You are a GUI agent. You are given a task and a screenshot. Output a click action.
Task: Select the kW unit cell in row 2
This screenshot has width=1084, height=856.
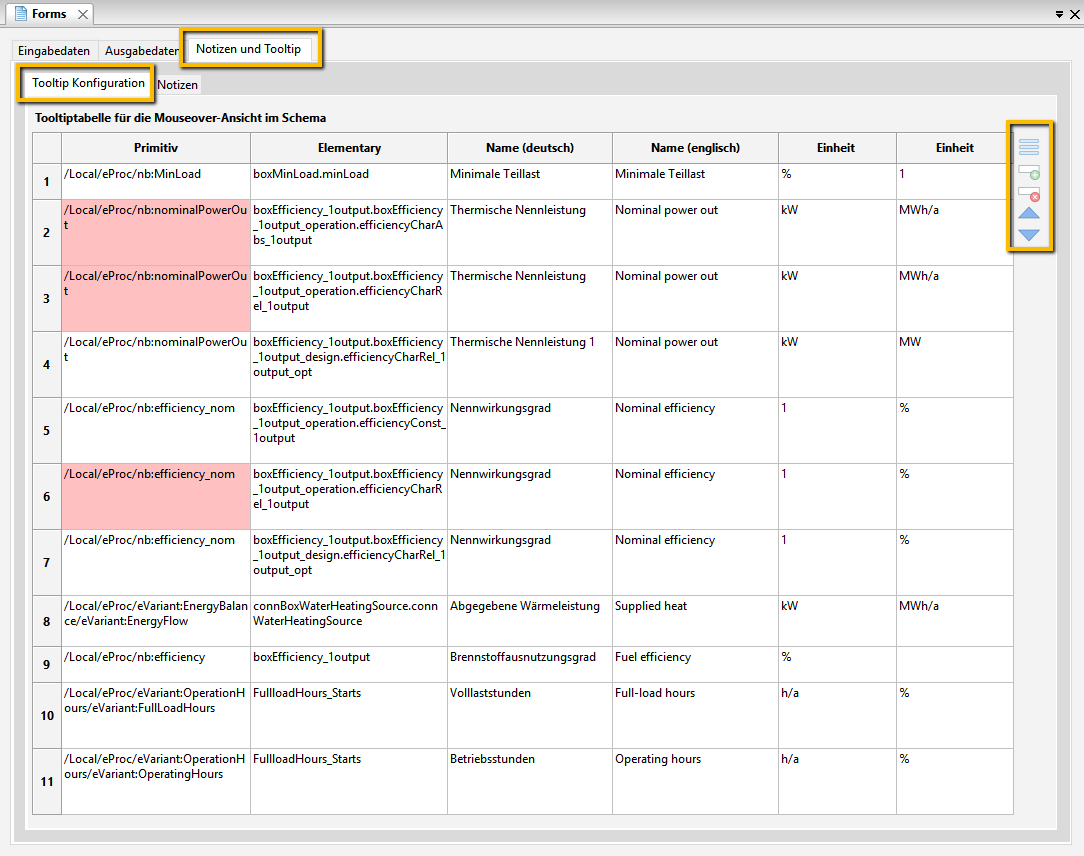837,232
